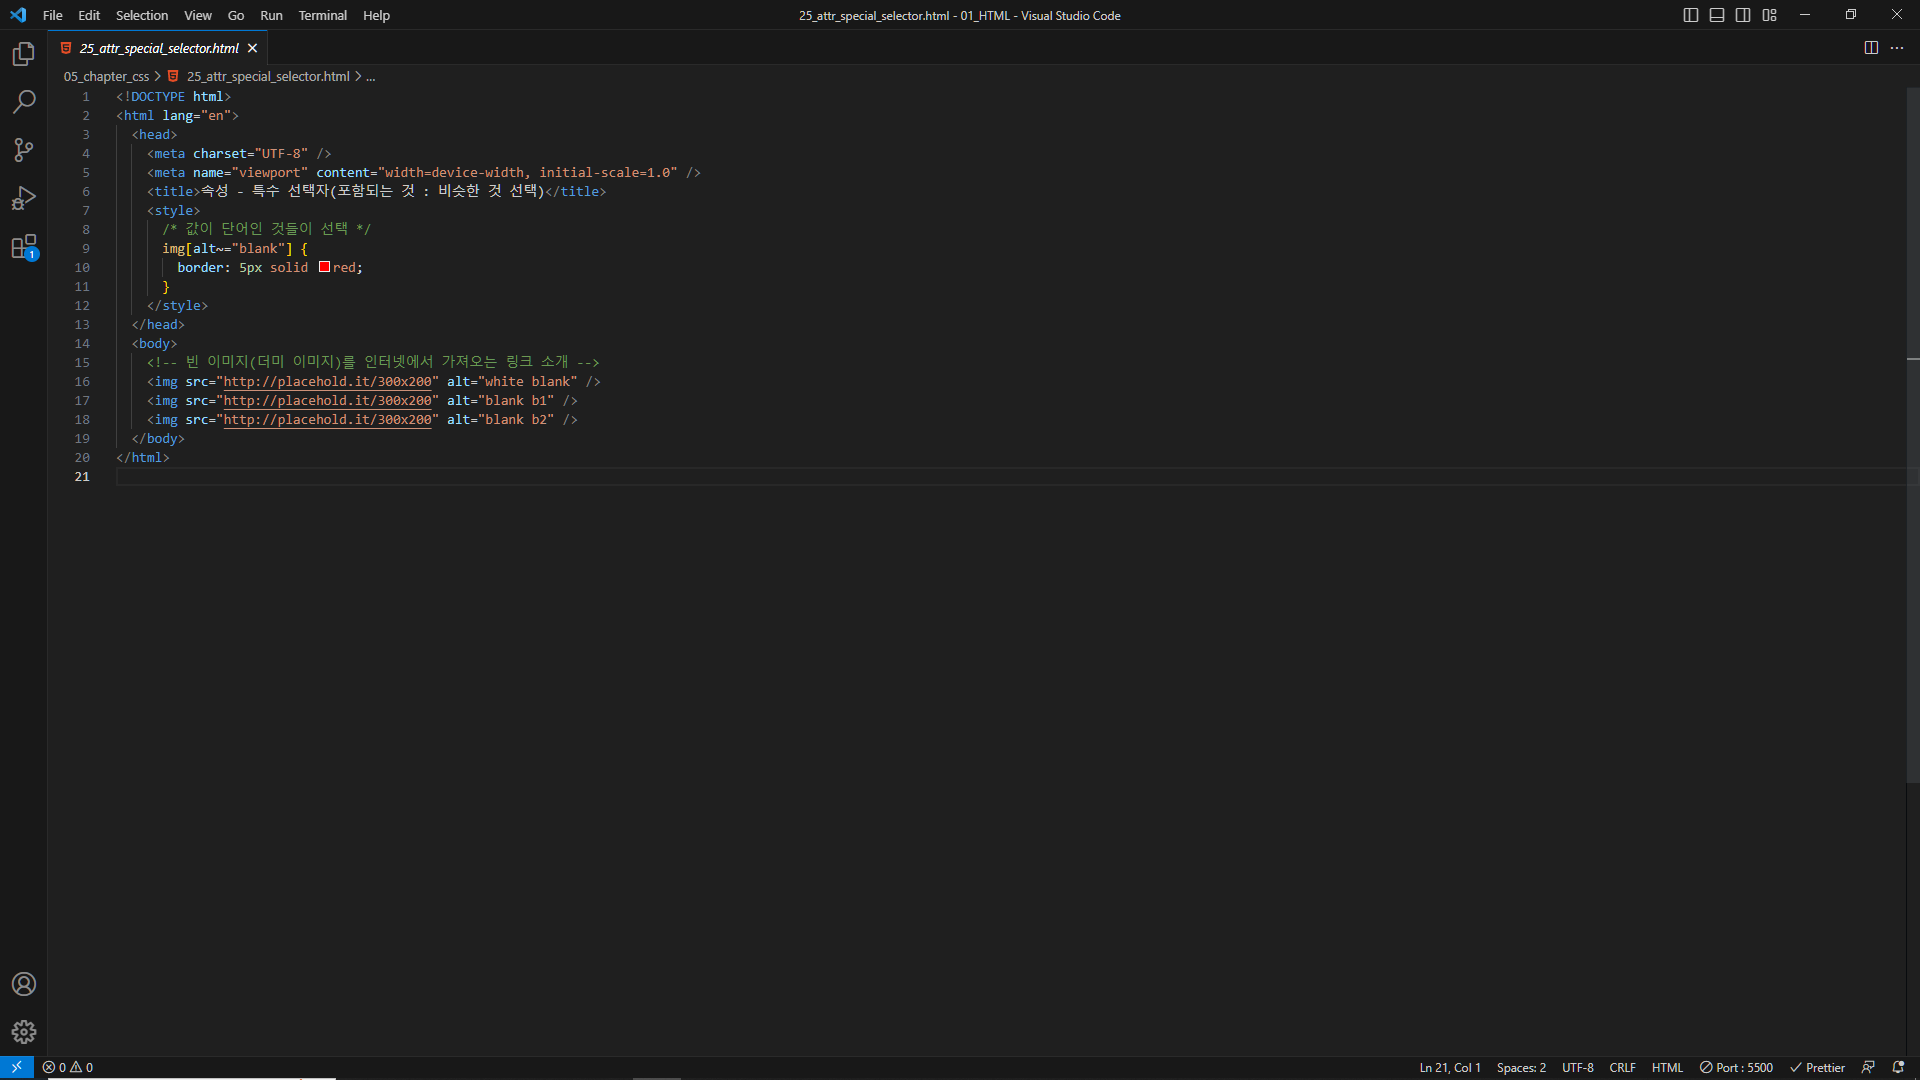
Task: Click the Split Editor Right icon
Action: (1871, 48)
